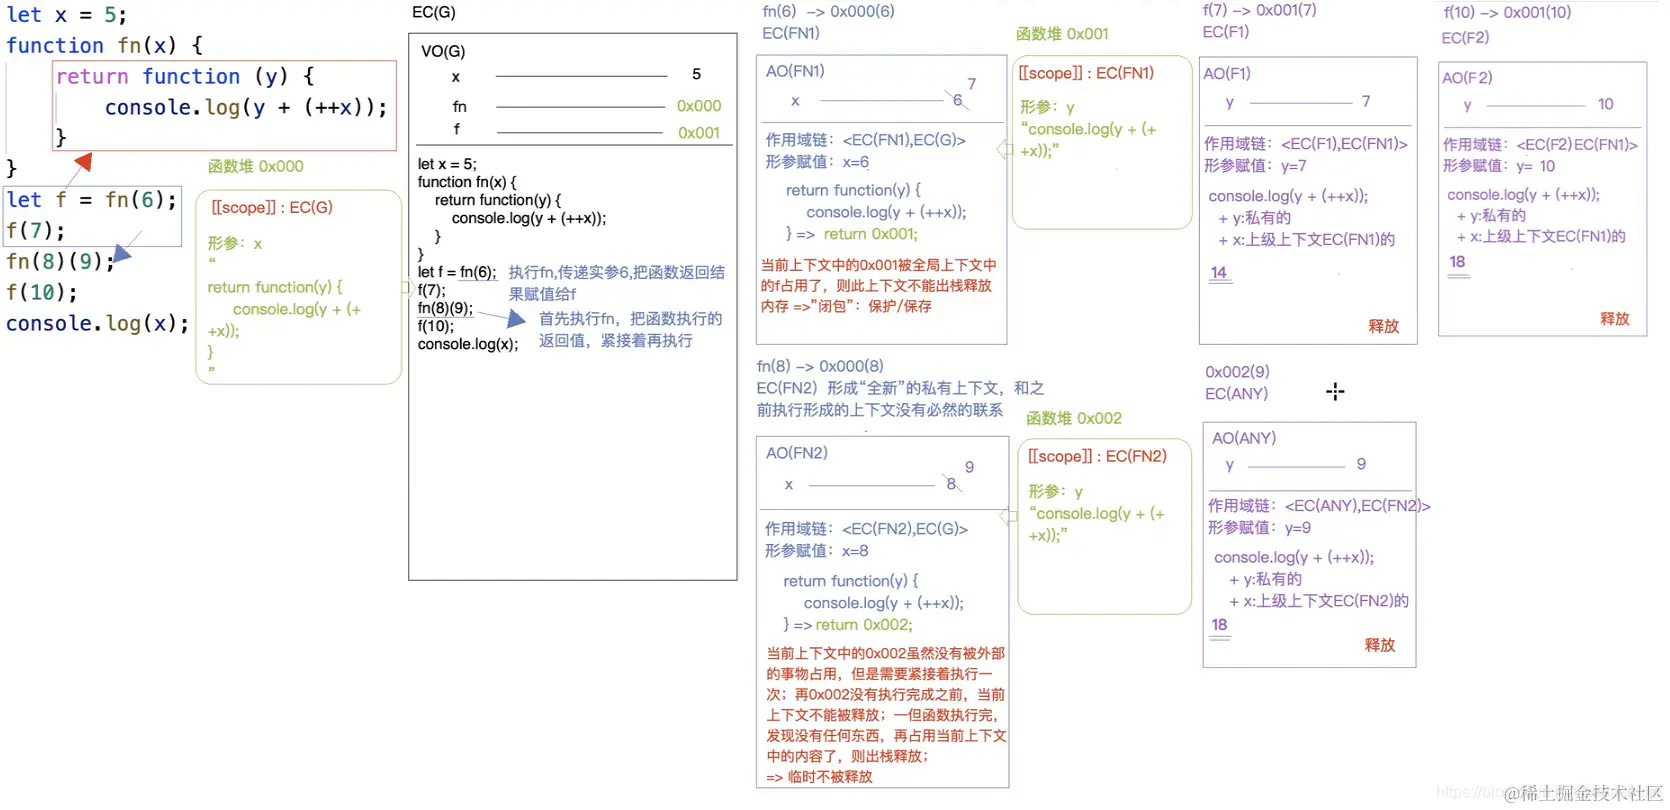Click the 'EC(ANY)' label

click(1236, 394)
